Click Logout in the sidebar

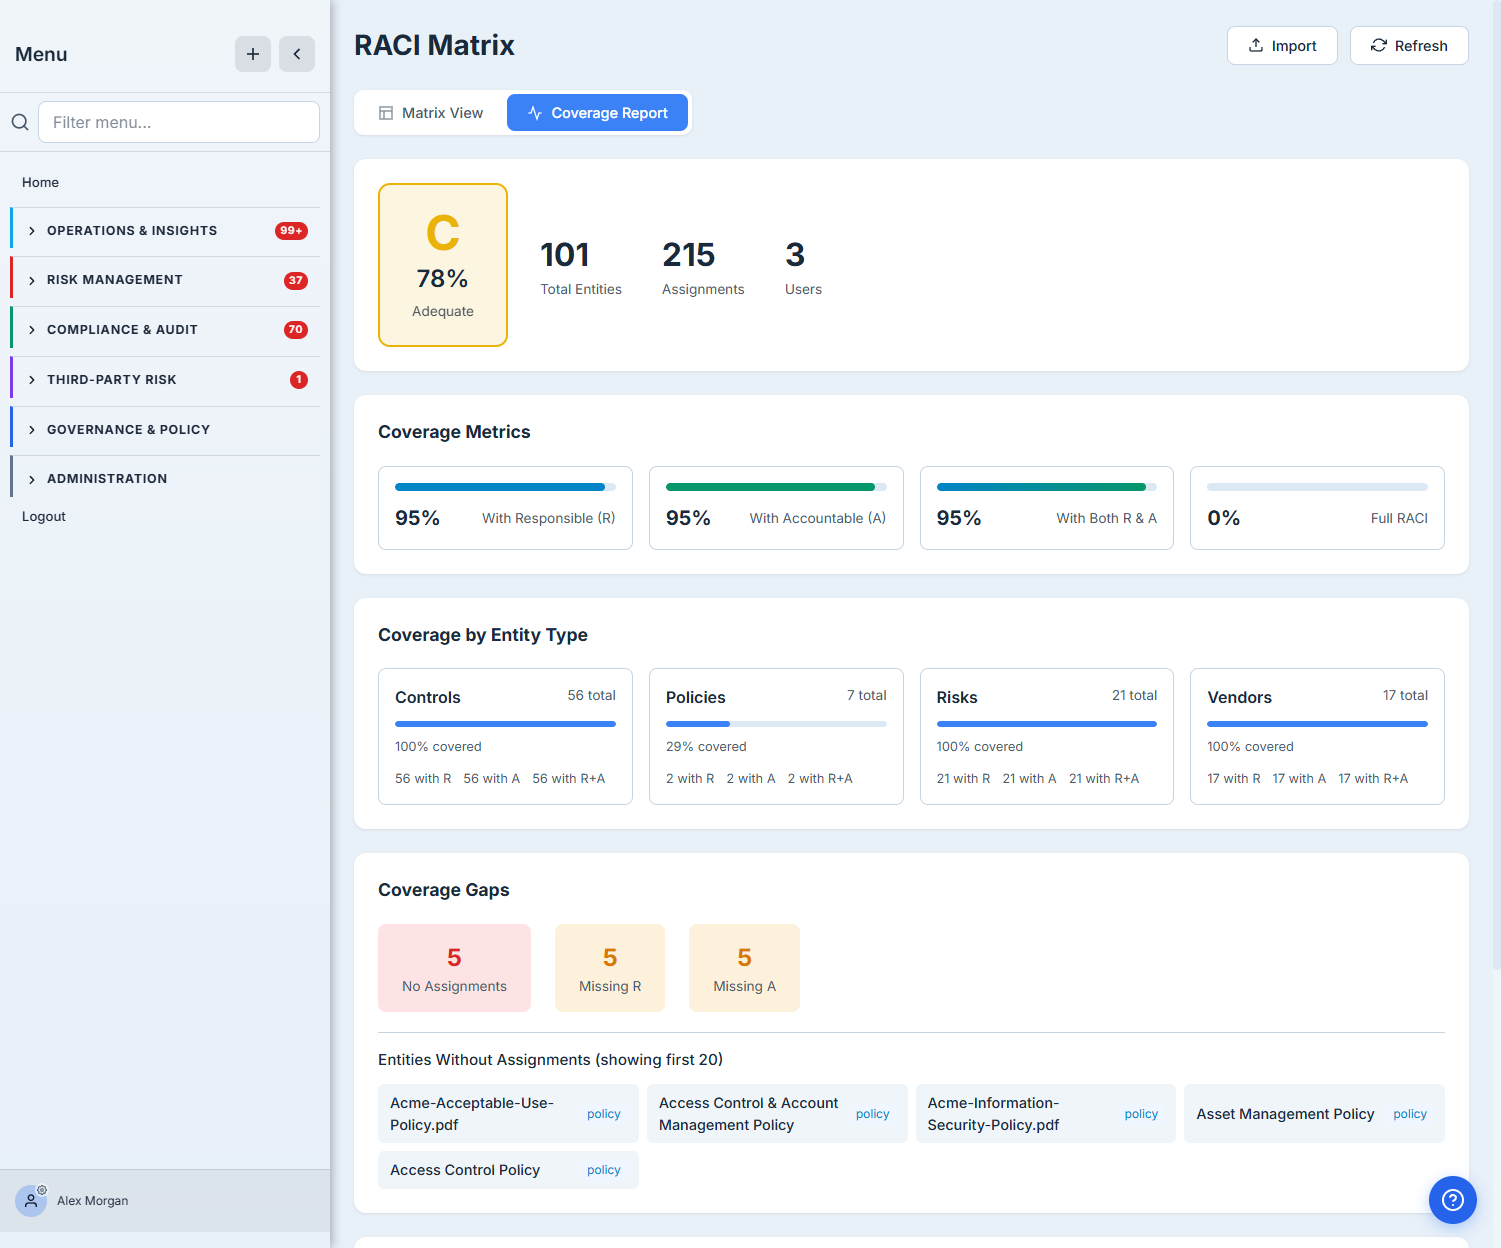44,516
